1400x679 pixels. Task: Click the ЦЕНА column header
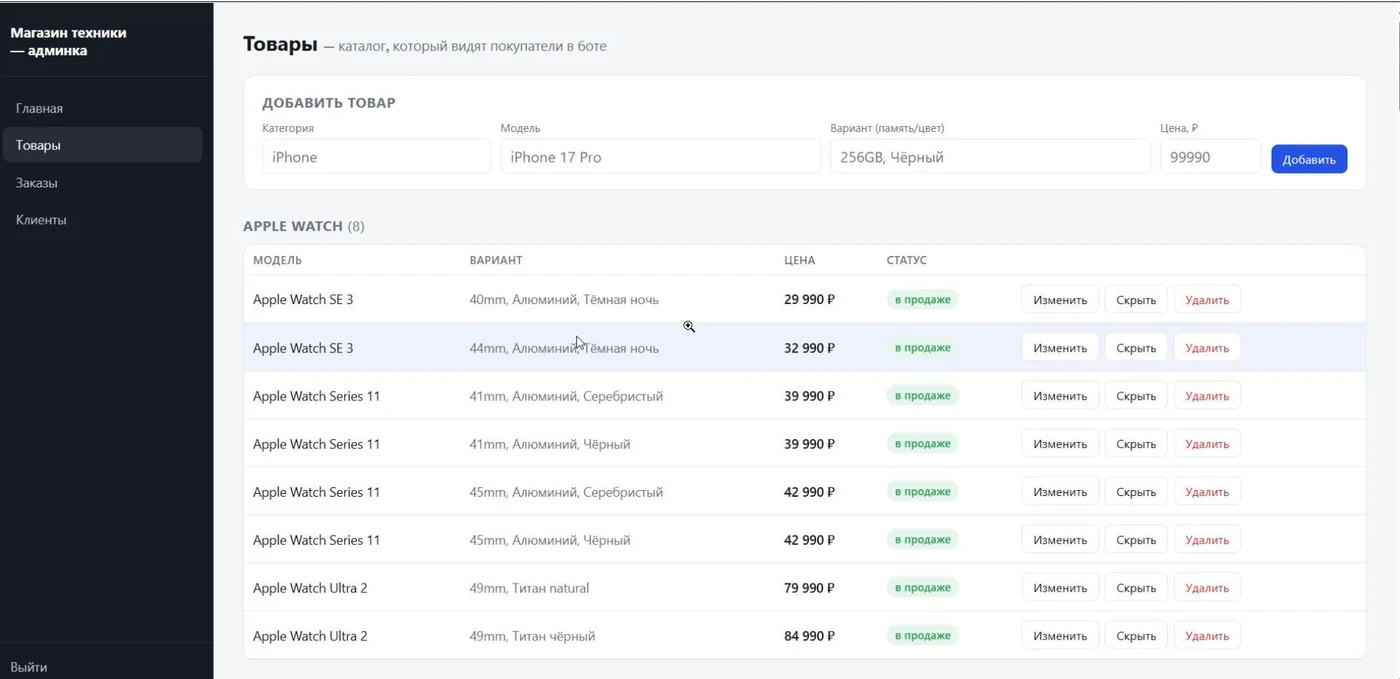coord(799,260)
